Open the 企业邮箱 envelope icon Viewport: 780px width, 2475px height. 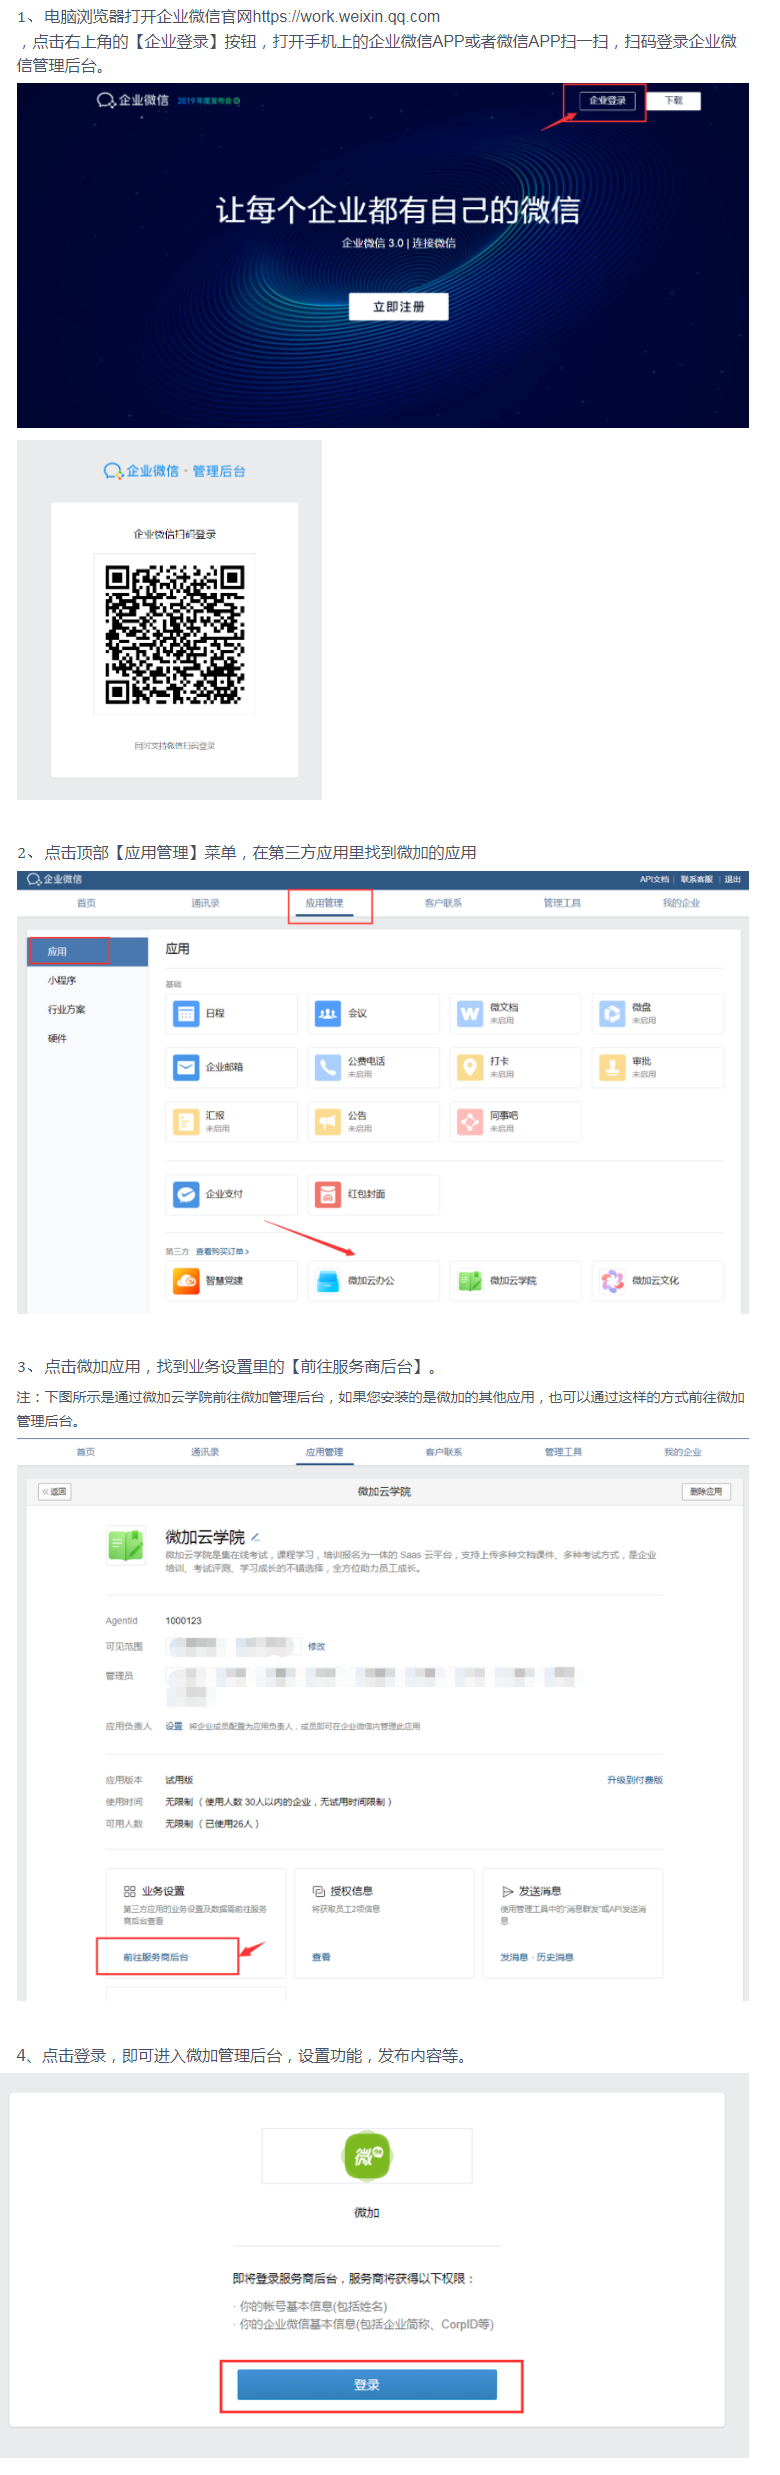coord(186,1067)
